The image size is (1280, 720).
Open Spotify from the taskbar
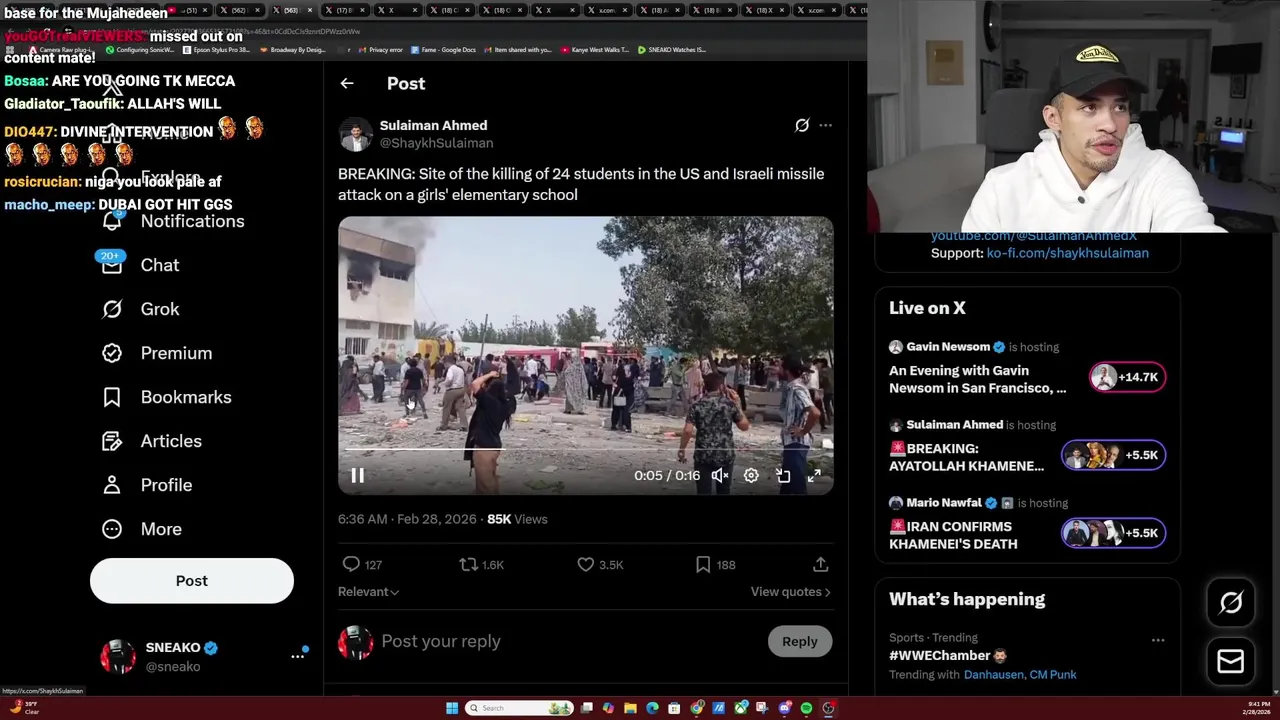806,708
